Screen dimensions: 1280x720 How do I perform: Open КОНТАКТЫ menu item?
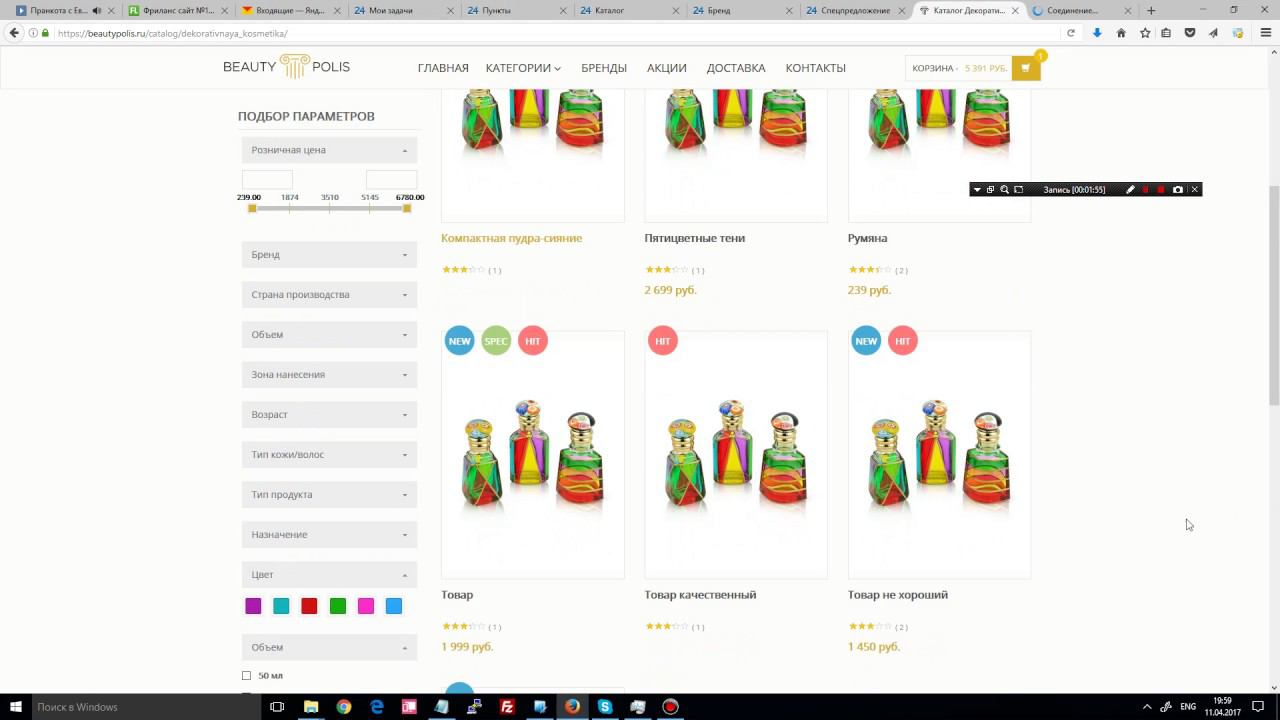tap(816, 68)
